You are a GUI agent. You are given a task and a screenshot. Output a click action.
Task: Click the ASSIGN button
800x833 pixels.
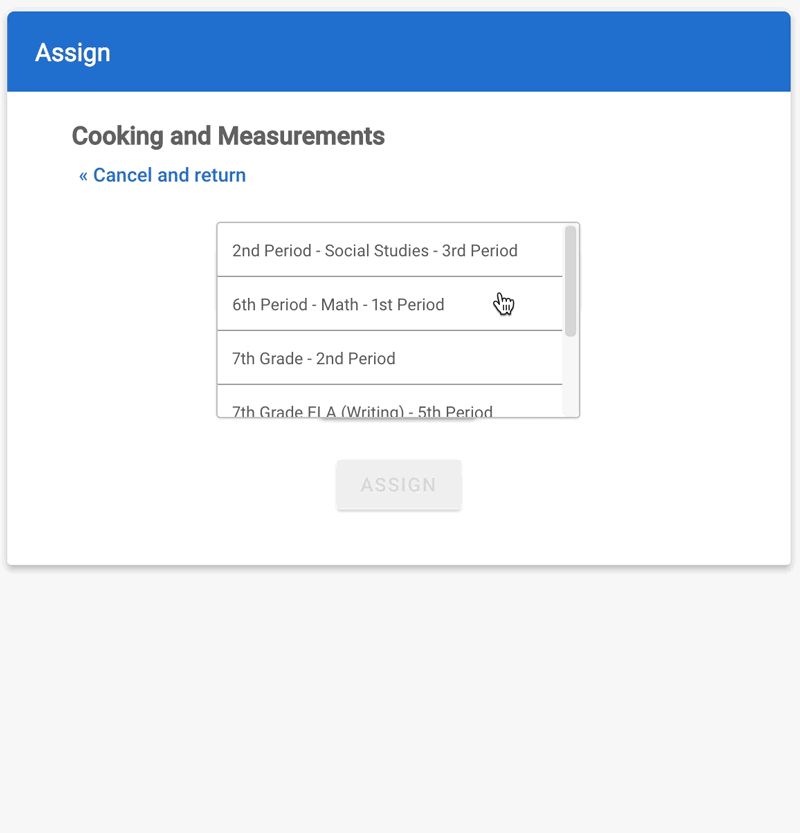pyautogui.click(x=398, y=484)
